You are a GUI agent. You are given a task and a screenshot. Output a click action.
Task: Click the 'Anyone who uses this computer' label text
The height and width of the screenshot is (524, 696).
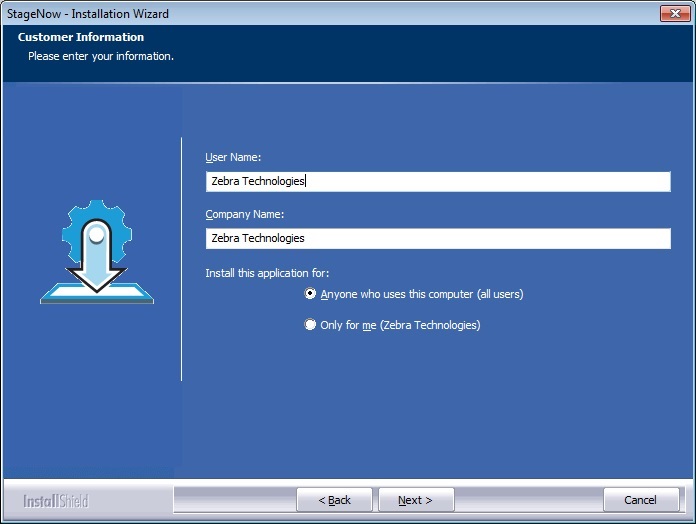[421, 294]
